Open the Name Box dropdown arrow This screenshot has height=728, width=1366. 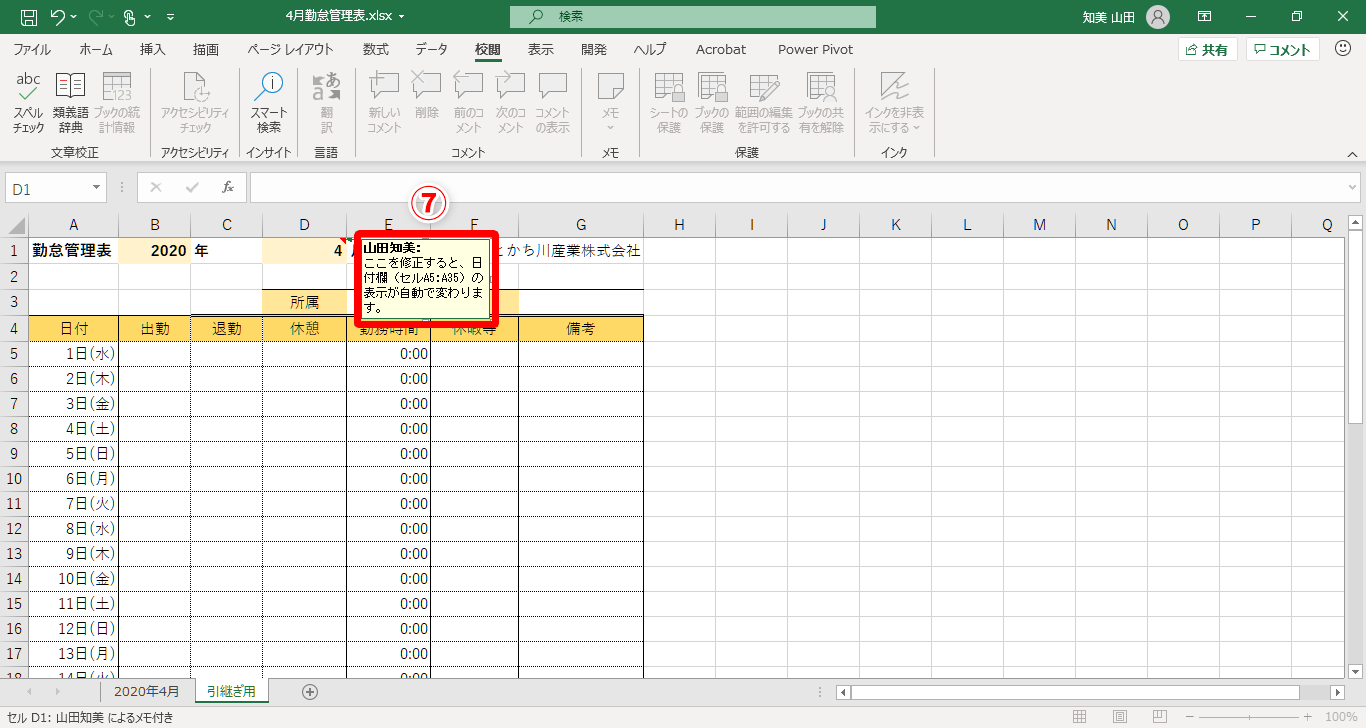point(97,187)
